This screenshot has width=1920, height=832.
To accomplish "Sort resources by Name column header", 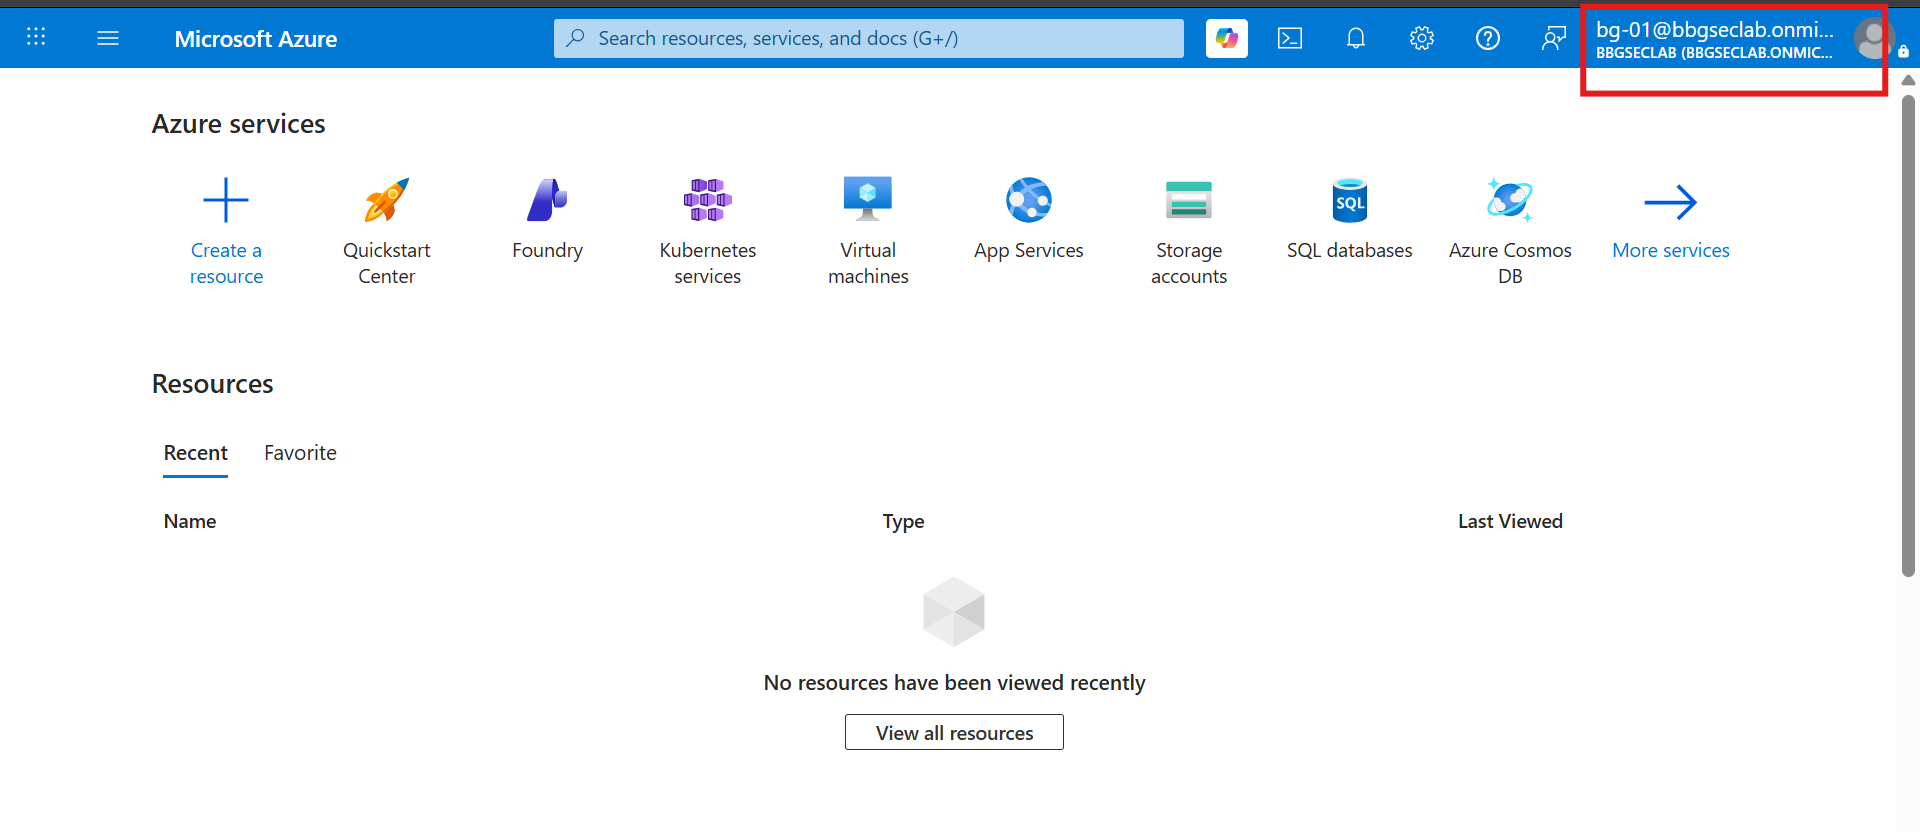I will (190, 521).
